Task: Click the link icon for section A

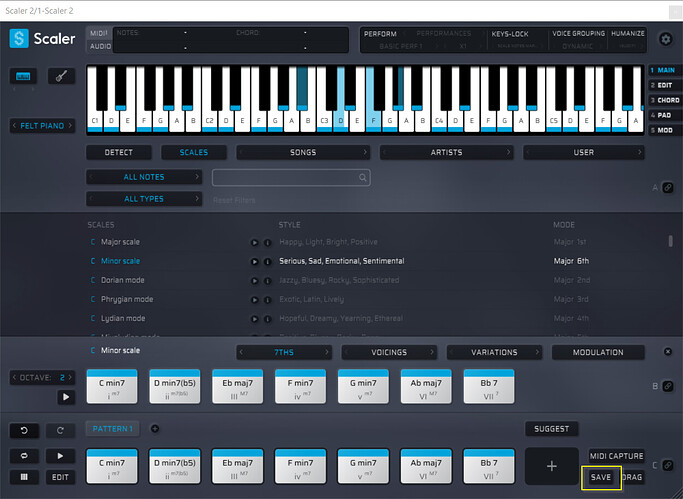Action: tap(668, 188)
